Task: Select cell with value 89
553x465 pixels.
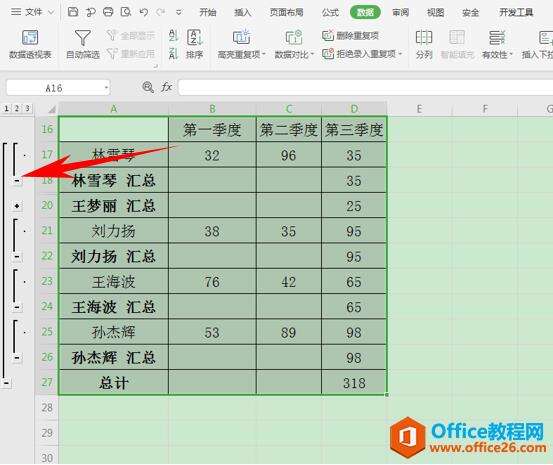Action: (x=288, y=332)
